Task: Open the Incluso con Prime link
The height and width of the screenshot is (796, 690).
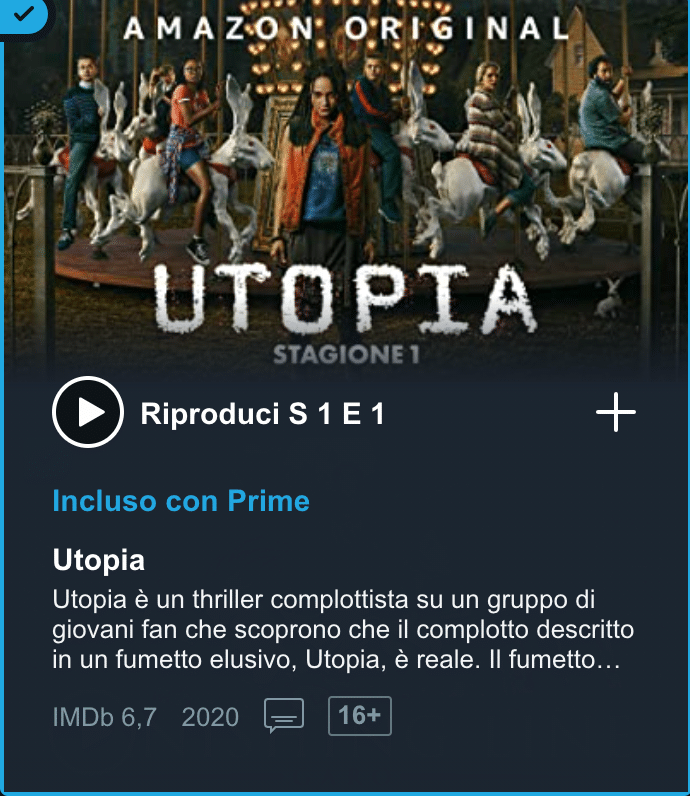Action: coord(181,501)
